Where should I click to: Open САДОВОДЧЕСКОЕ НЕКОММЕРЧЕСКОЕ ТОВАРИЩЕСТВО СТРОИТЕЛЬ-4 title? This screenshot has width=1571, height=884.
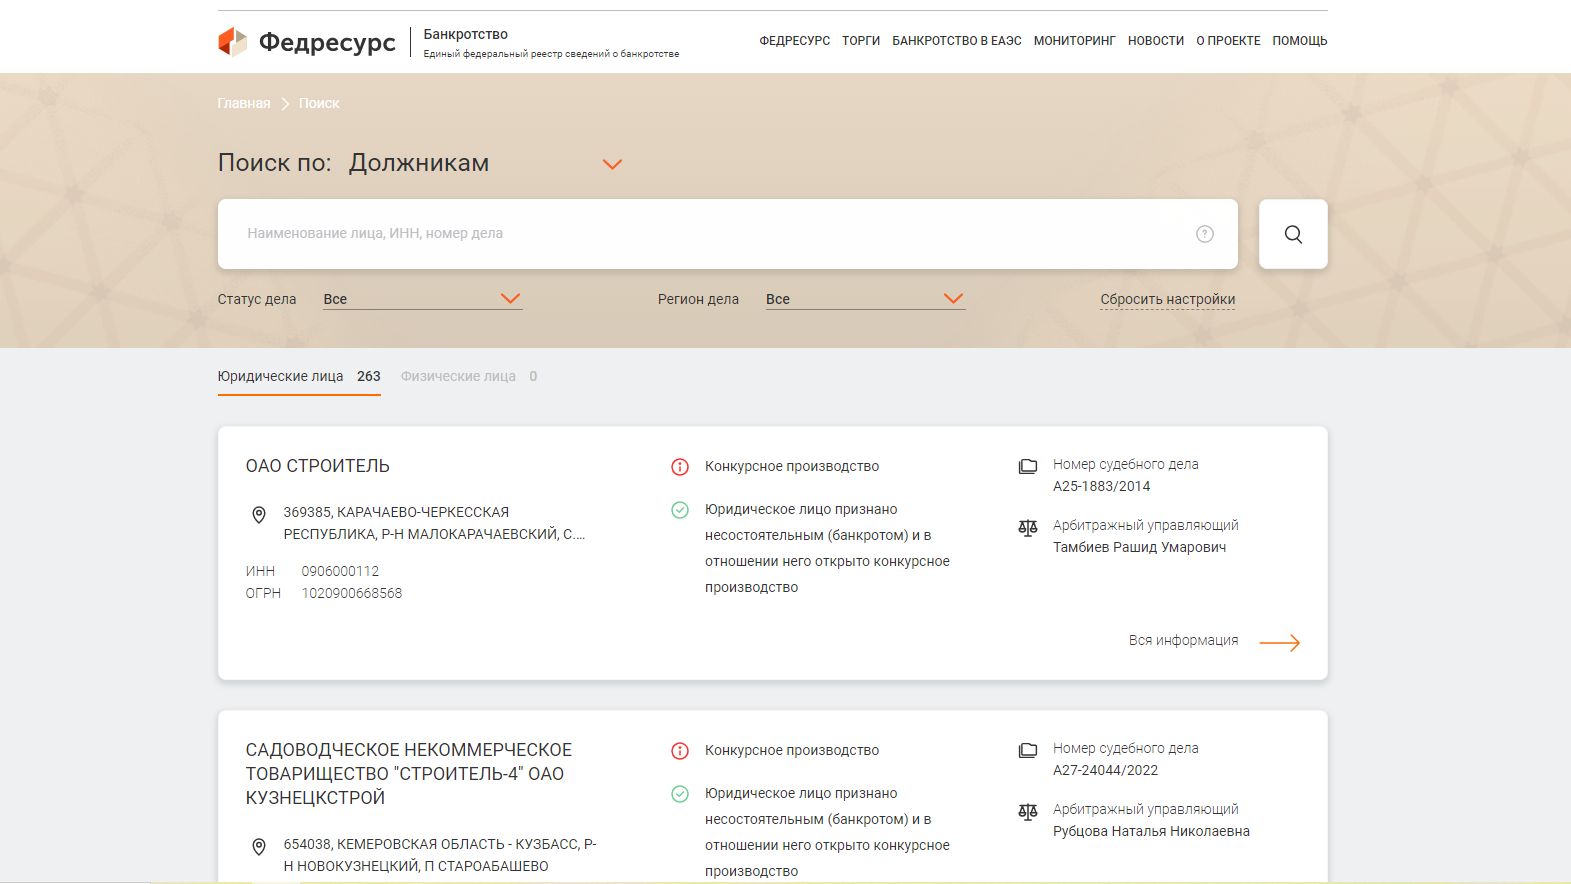409,774
